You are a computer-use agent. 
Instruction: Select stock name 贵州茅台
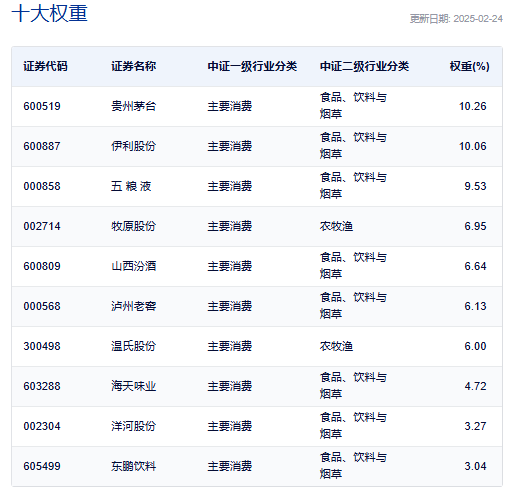click(x=134, y=106)
